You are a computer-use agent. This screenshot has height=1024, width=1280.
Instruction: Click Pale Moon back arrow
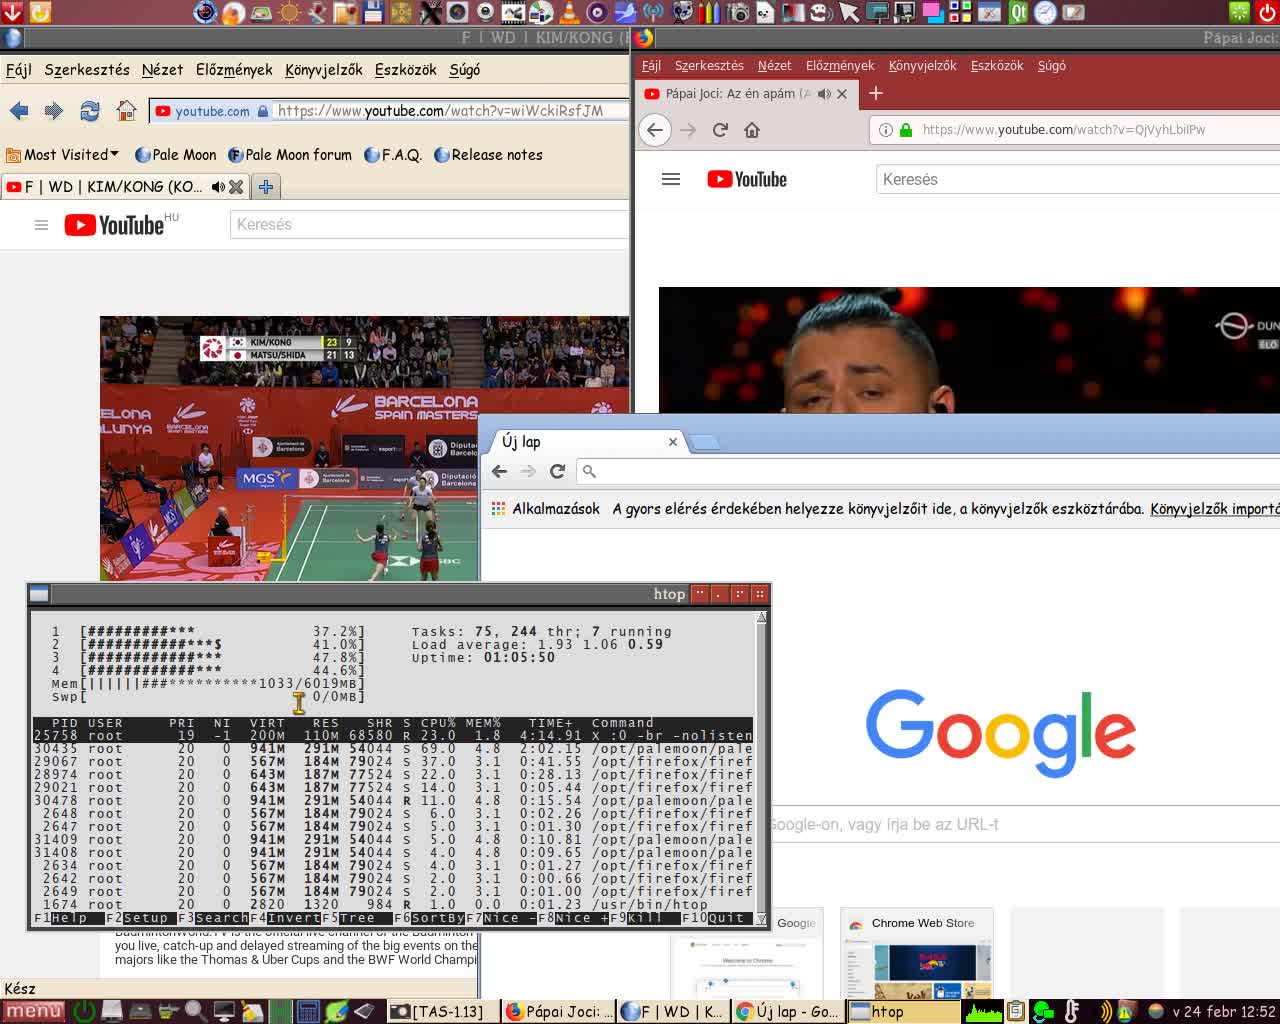pyautogui.click(x=19, y=111)
